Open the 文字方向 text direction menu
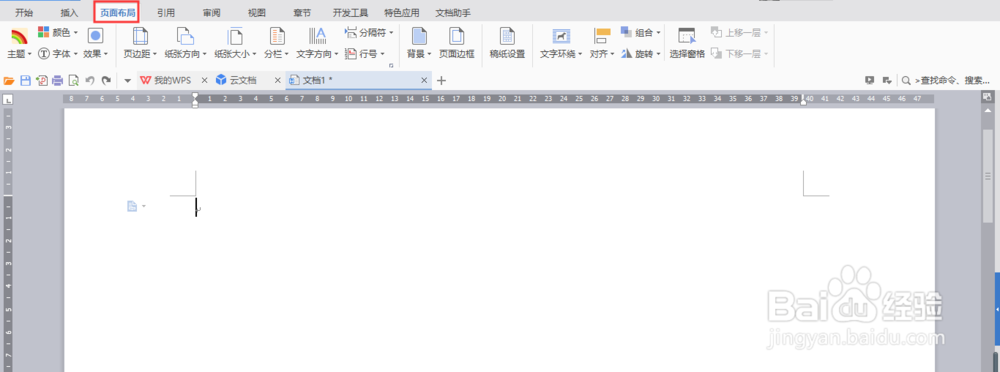The width and height of the screenshot is (1000, 372). click(x=318, y=43)
